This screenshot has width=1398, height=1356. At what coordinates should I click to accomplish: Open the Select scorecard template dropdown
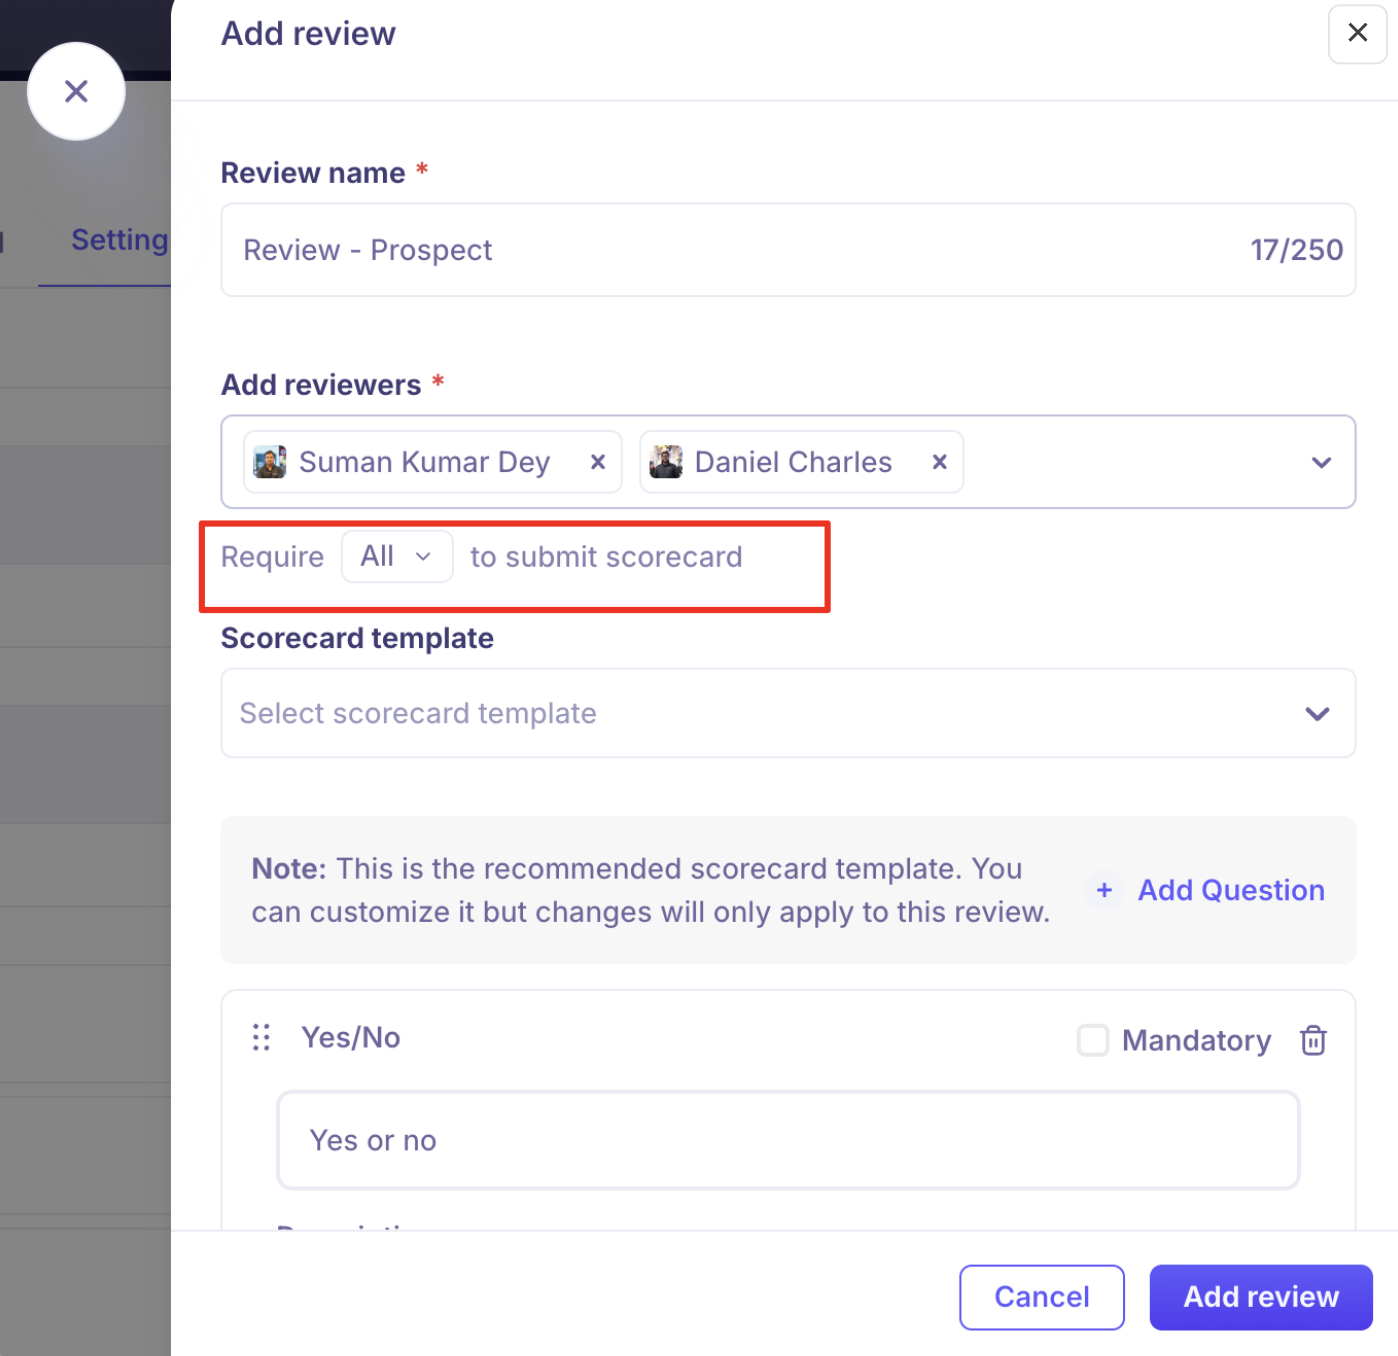[x=788, y=713]
